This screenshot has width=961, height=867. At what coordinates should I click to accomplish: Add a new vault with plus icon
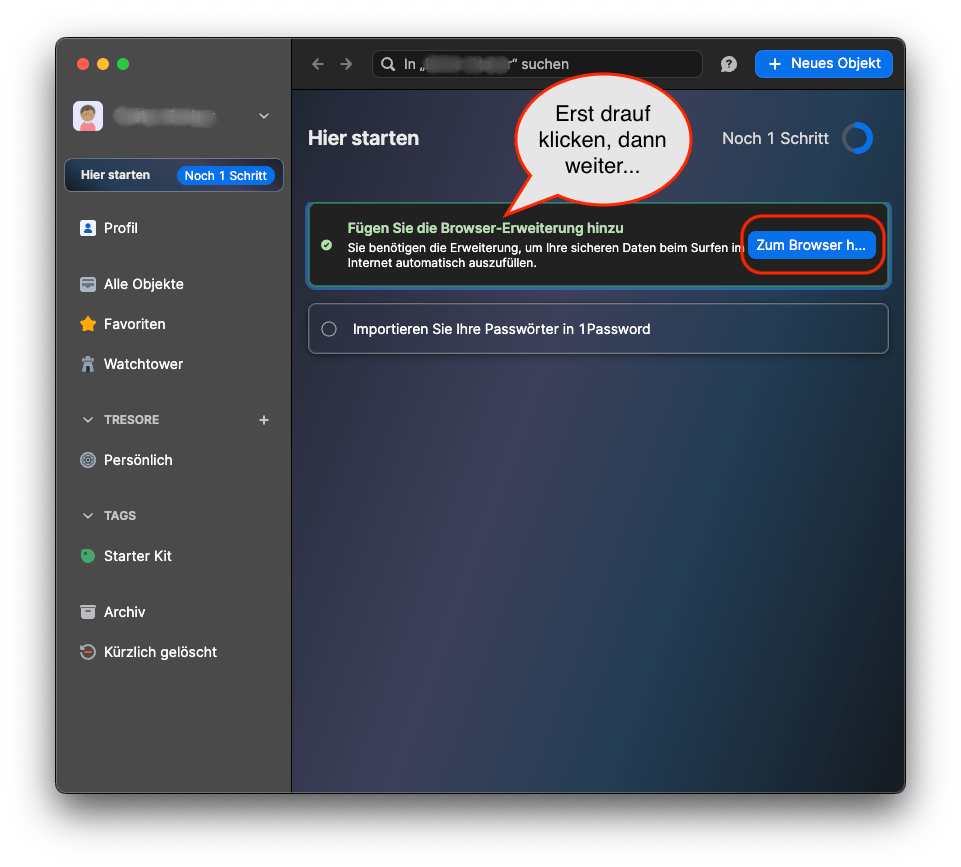(x=264, y=420)
